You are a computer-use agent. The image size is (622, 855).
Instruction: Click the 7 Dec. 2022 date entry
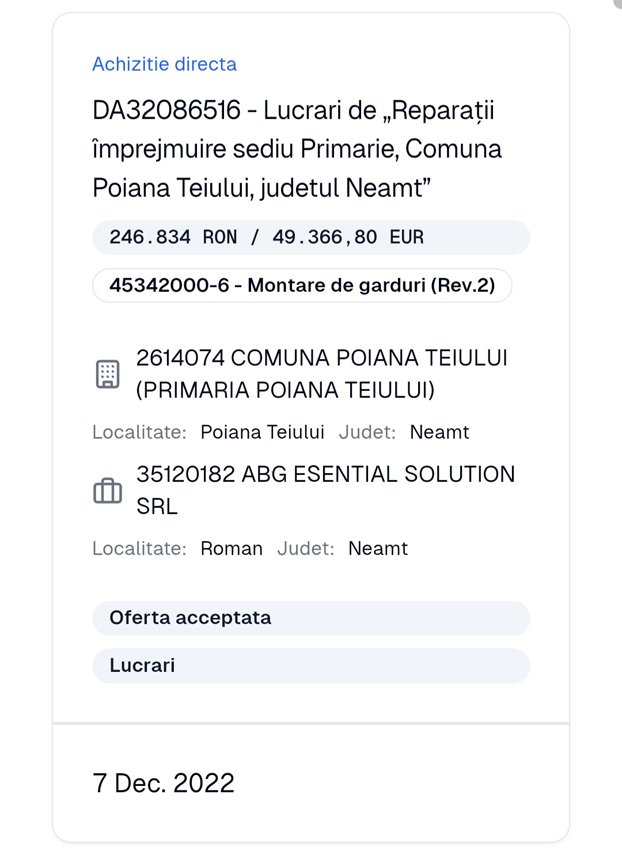click(164, 782)
